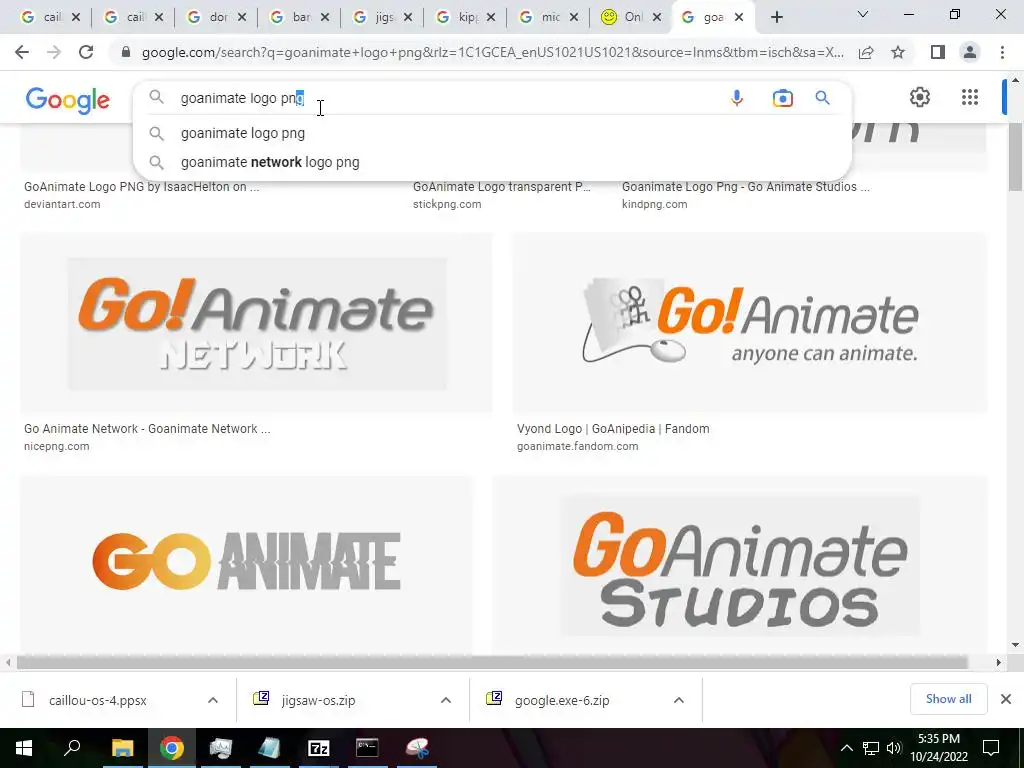The image size is (1024, 768).
Task: Open Go!Animate 'anyone can animate' thumbnail
Action: point(750,323)
